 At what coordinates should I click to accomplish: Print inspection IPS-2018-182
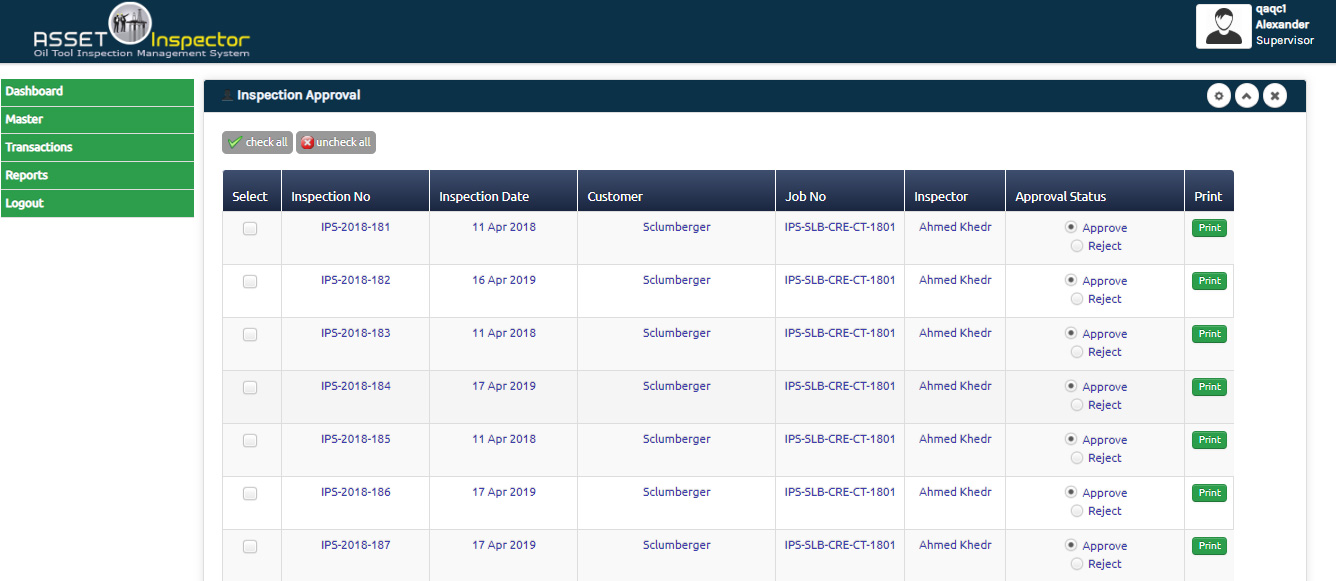point(1210,281)
